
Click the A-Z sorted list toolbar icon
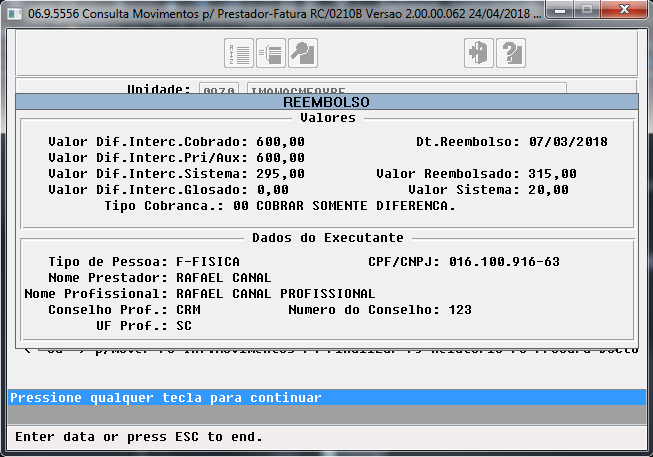239,53
